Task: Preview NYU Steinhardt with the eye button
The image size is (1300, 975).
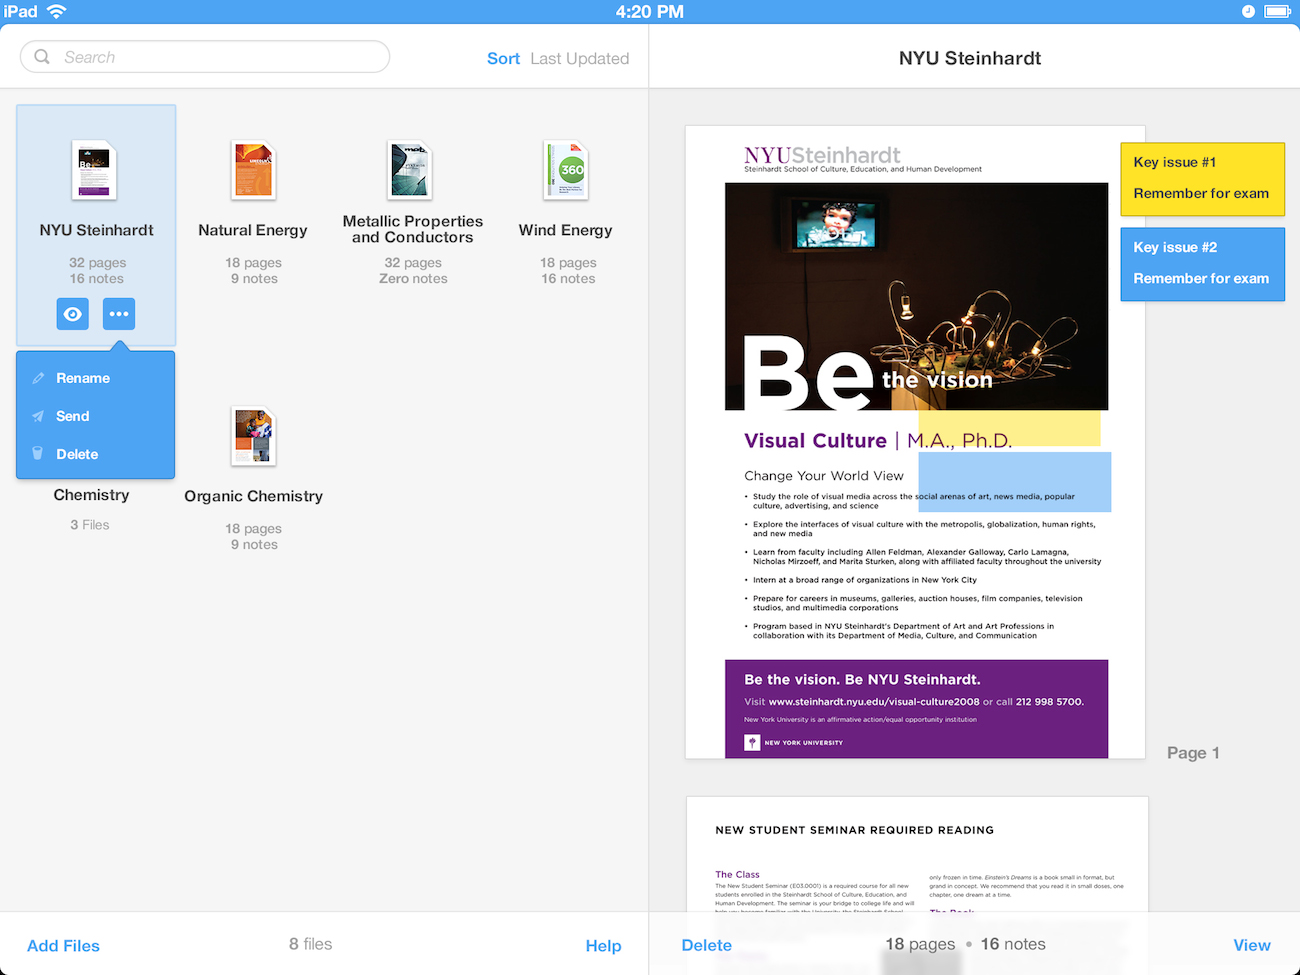Action: [x=73, y=314]
